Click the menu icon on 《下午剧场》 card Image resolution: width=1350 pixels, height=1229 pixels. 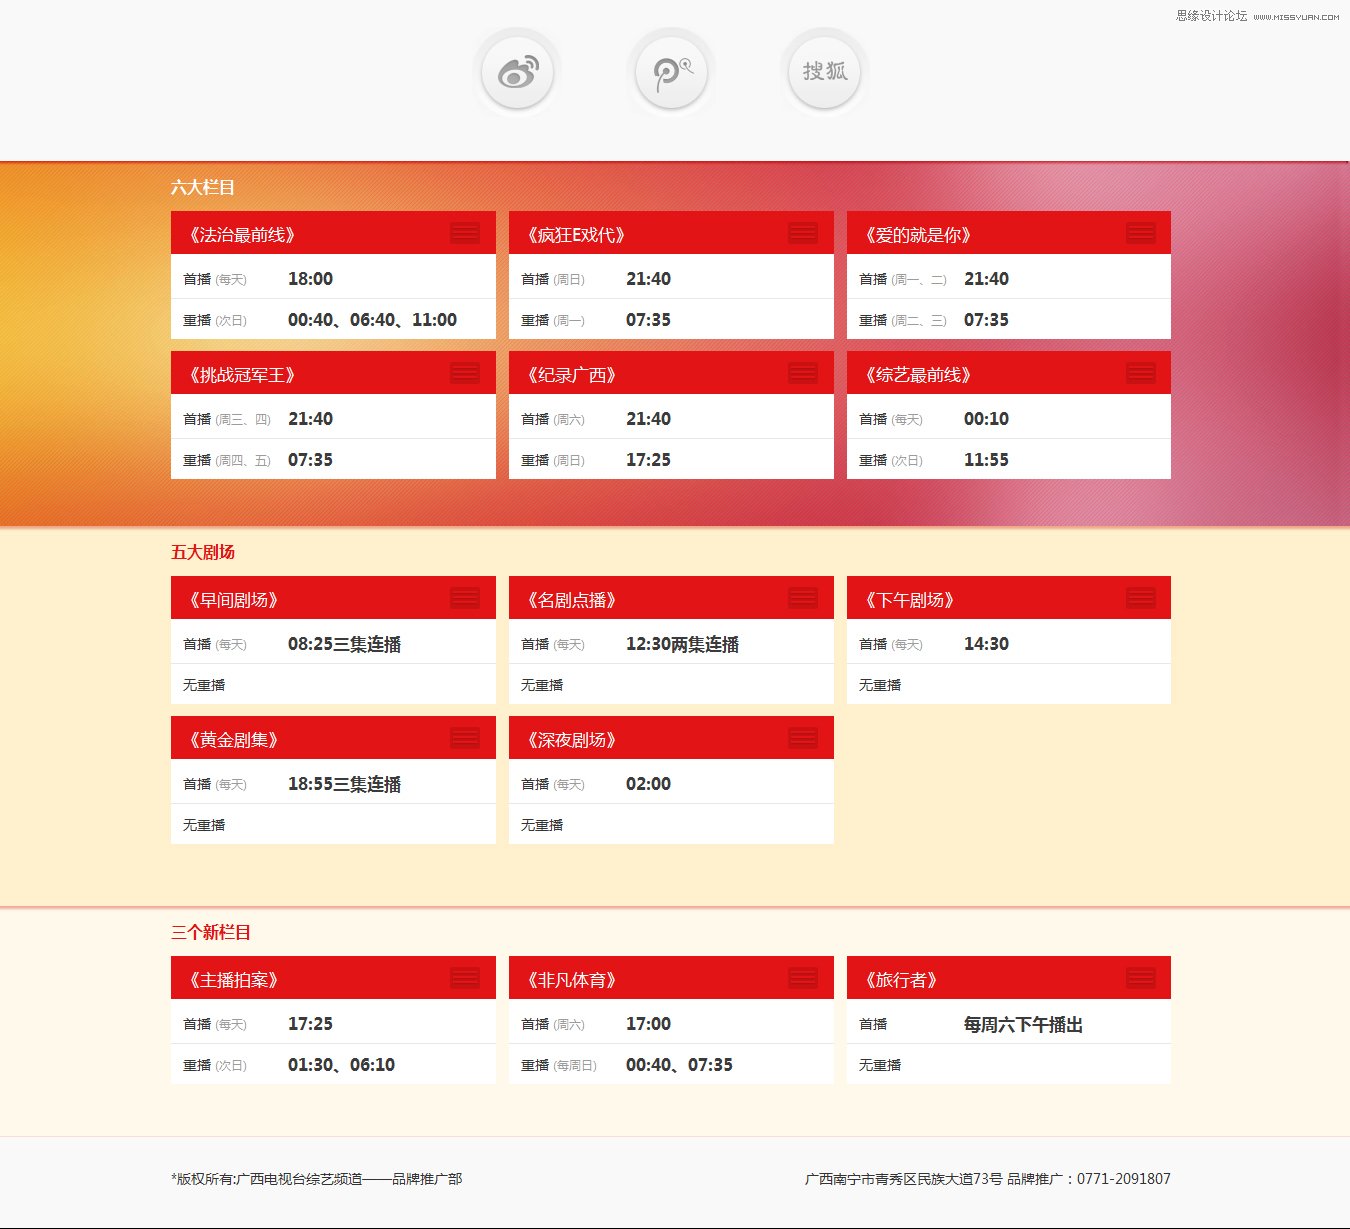[1141, 598]
